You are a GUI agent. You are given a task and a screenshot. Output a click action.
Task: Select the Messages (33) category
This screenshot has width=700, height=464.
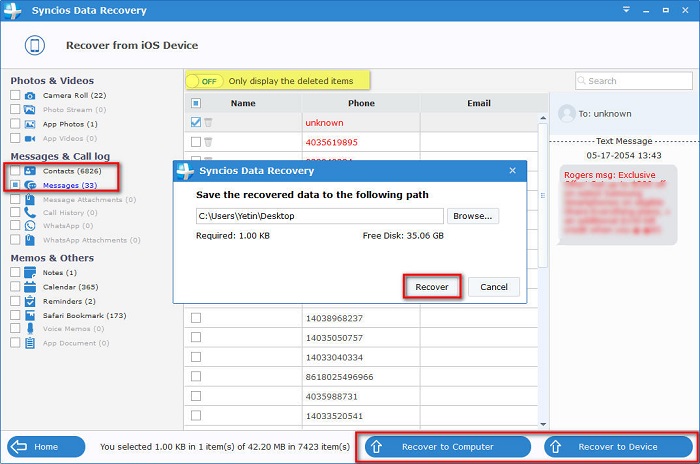click(70, 185)
